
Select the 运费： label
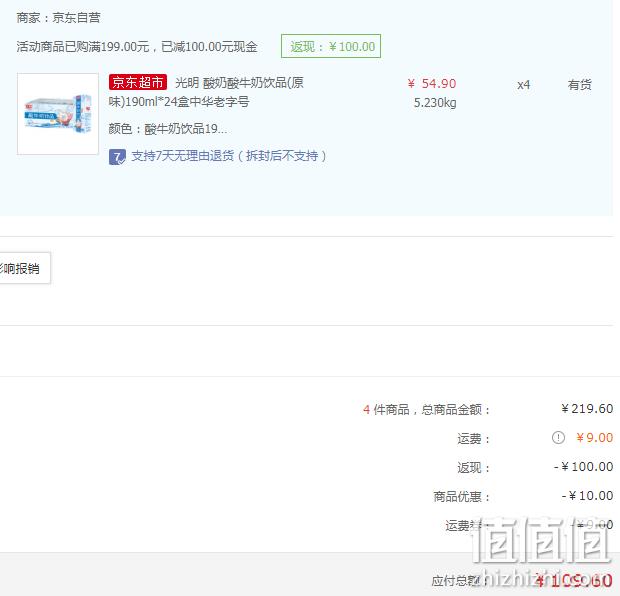(473, 439)
